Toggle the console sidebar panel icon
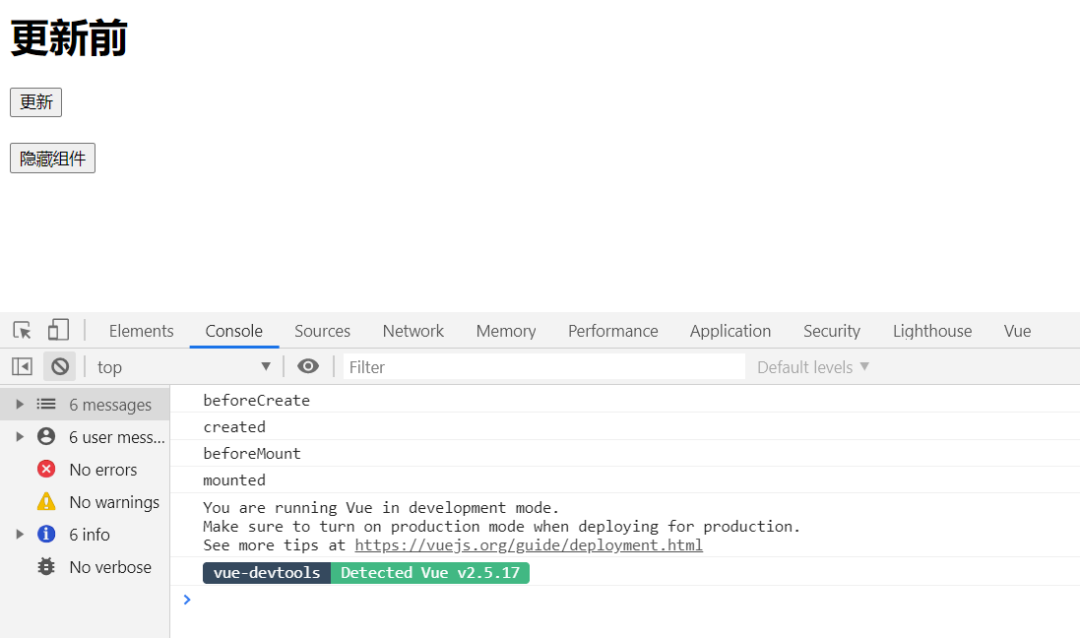The image size is (1080, 638). pyautogui.click(x=22, y=367)
